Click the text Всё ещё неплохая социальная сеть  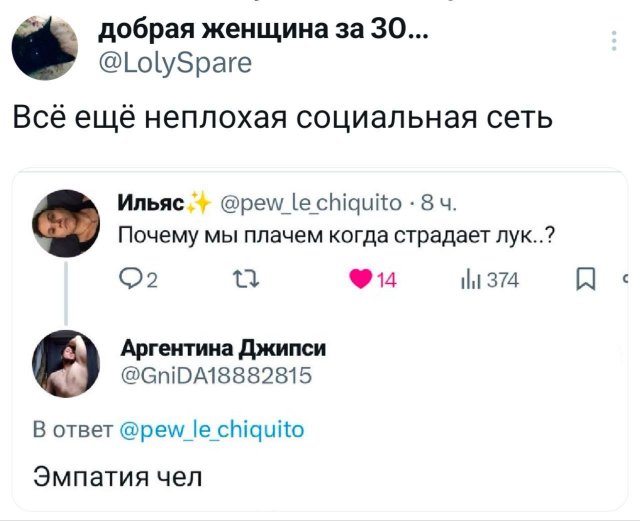283,121
